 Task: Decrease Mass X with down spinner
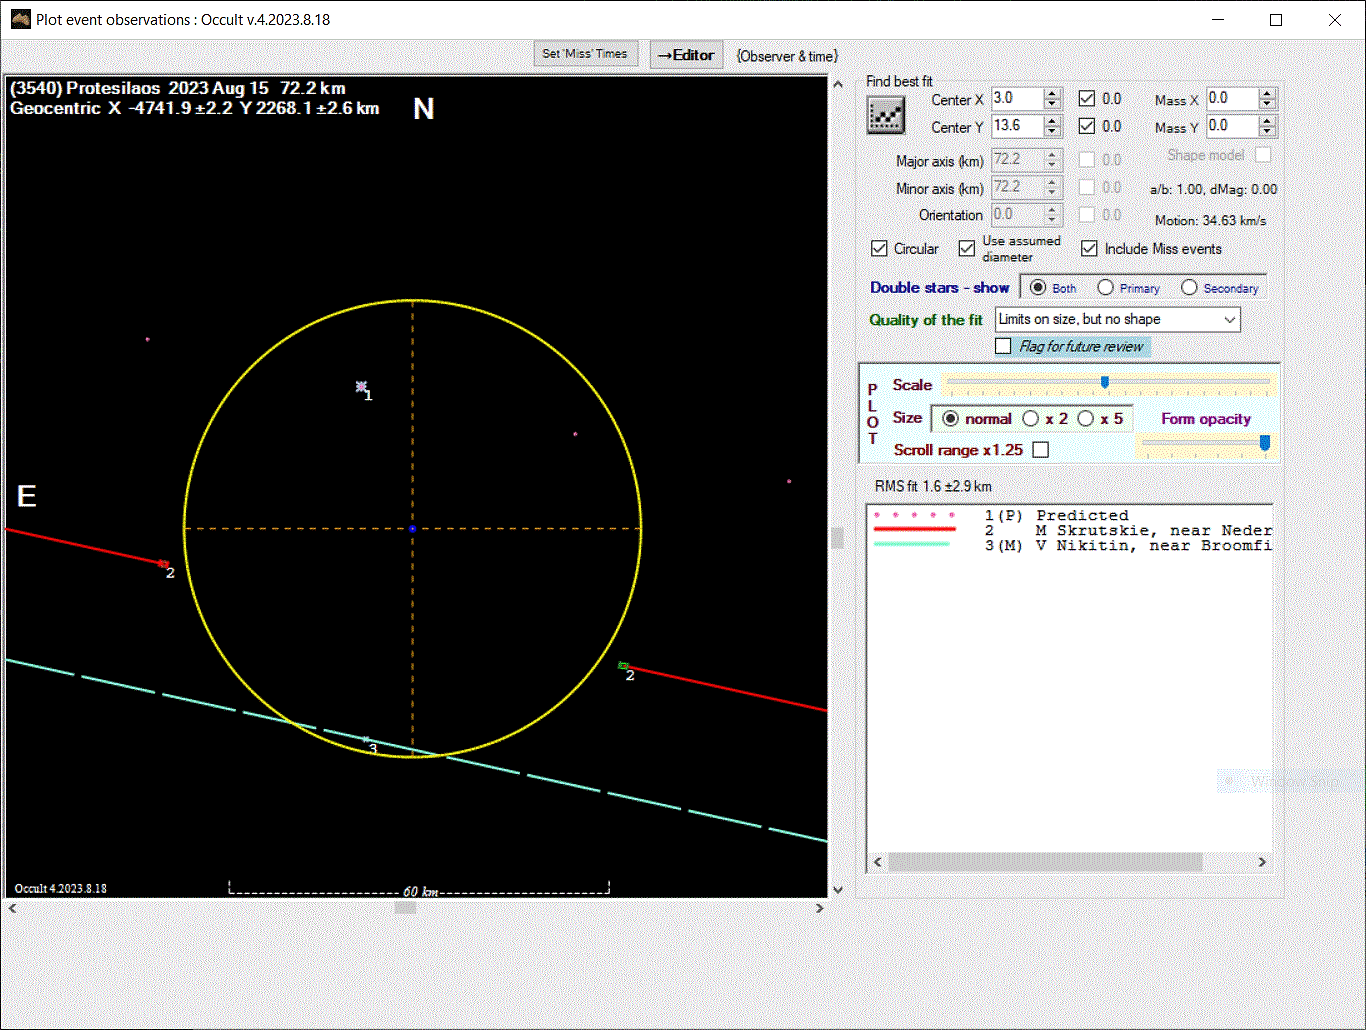[1268, 104]
